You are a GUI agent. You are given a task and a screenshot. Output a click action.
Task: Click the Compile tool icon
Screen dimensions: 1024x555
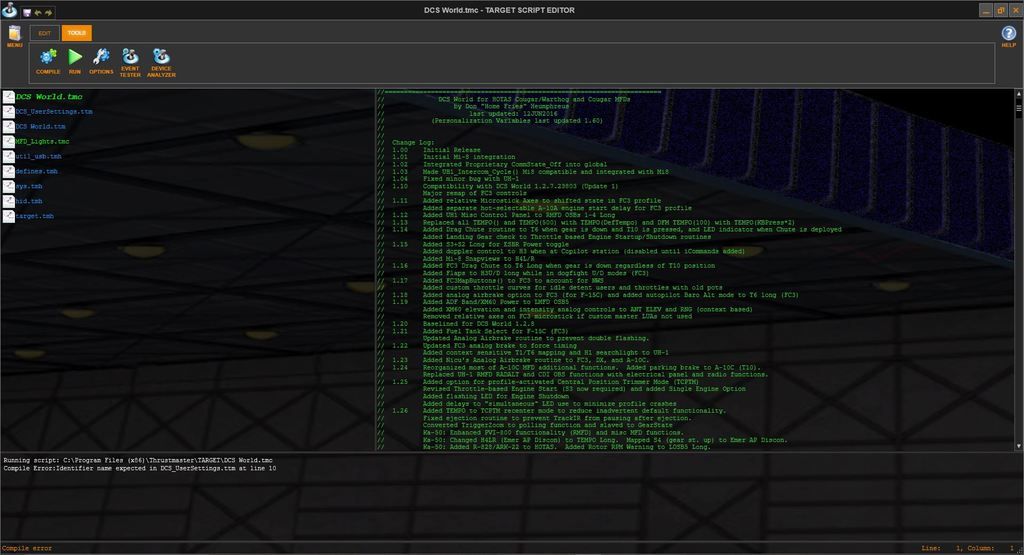(48, 59)
